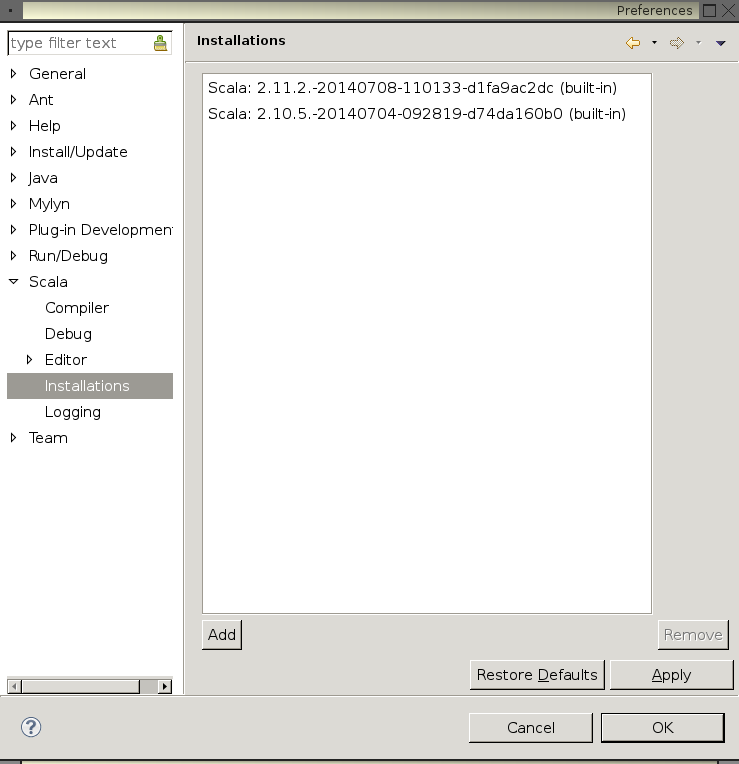Click the forward navigation arrow icon
The height and width of the screenshot is (764, 739).
[677, 43]
